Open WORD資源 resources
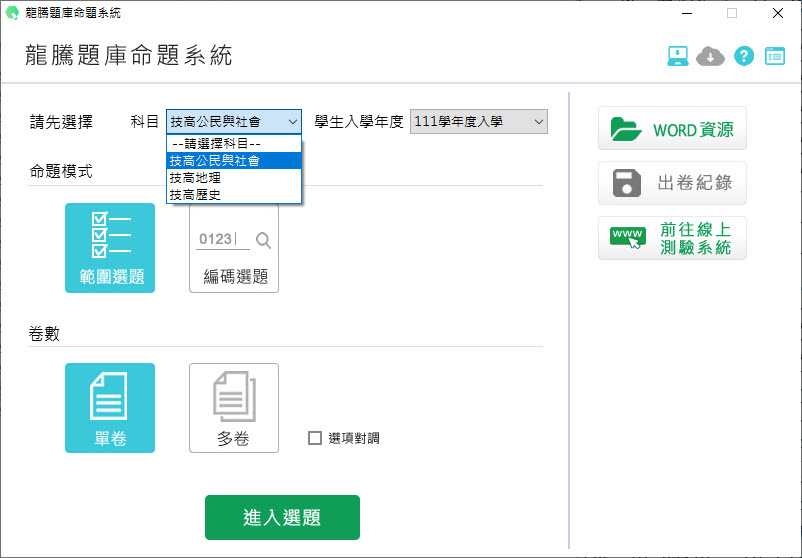The width and height of the screenshot is (802, 558). click(x=672, y=129)
